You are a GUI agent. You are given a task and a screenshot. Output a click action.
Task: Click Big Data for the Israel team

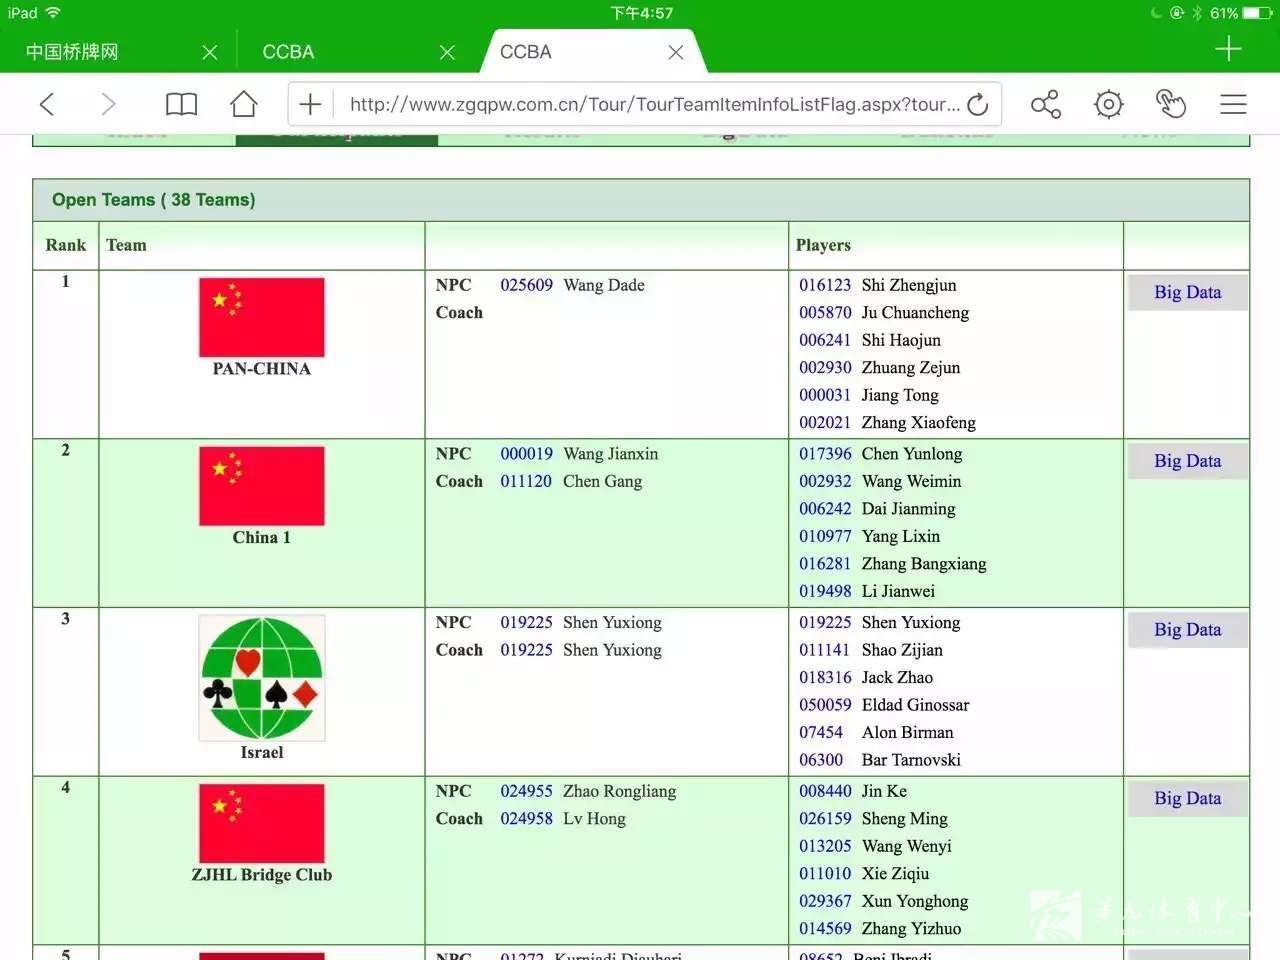1187,629
